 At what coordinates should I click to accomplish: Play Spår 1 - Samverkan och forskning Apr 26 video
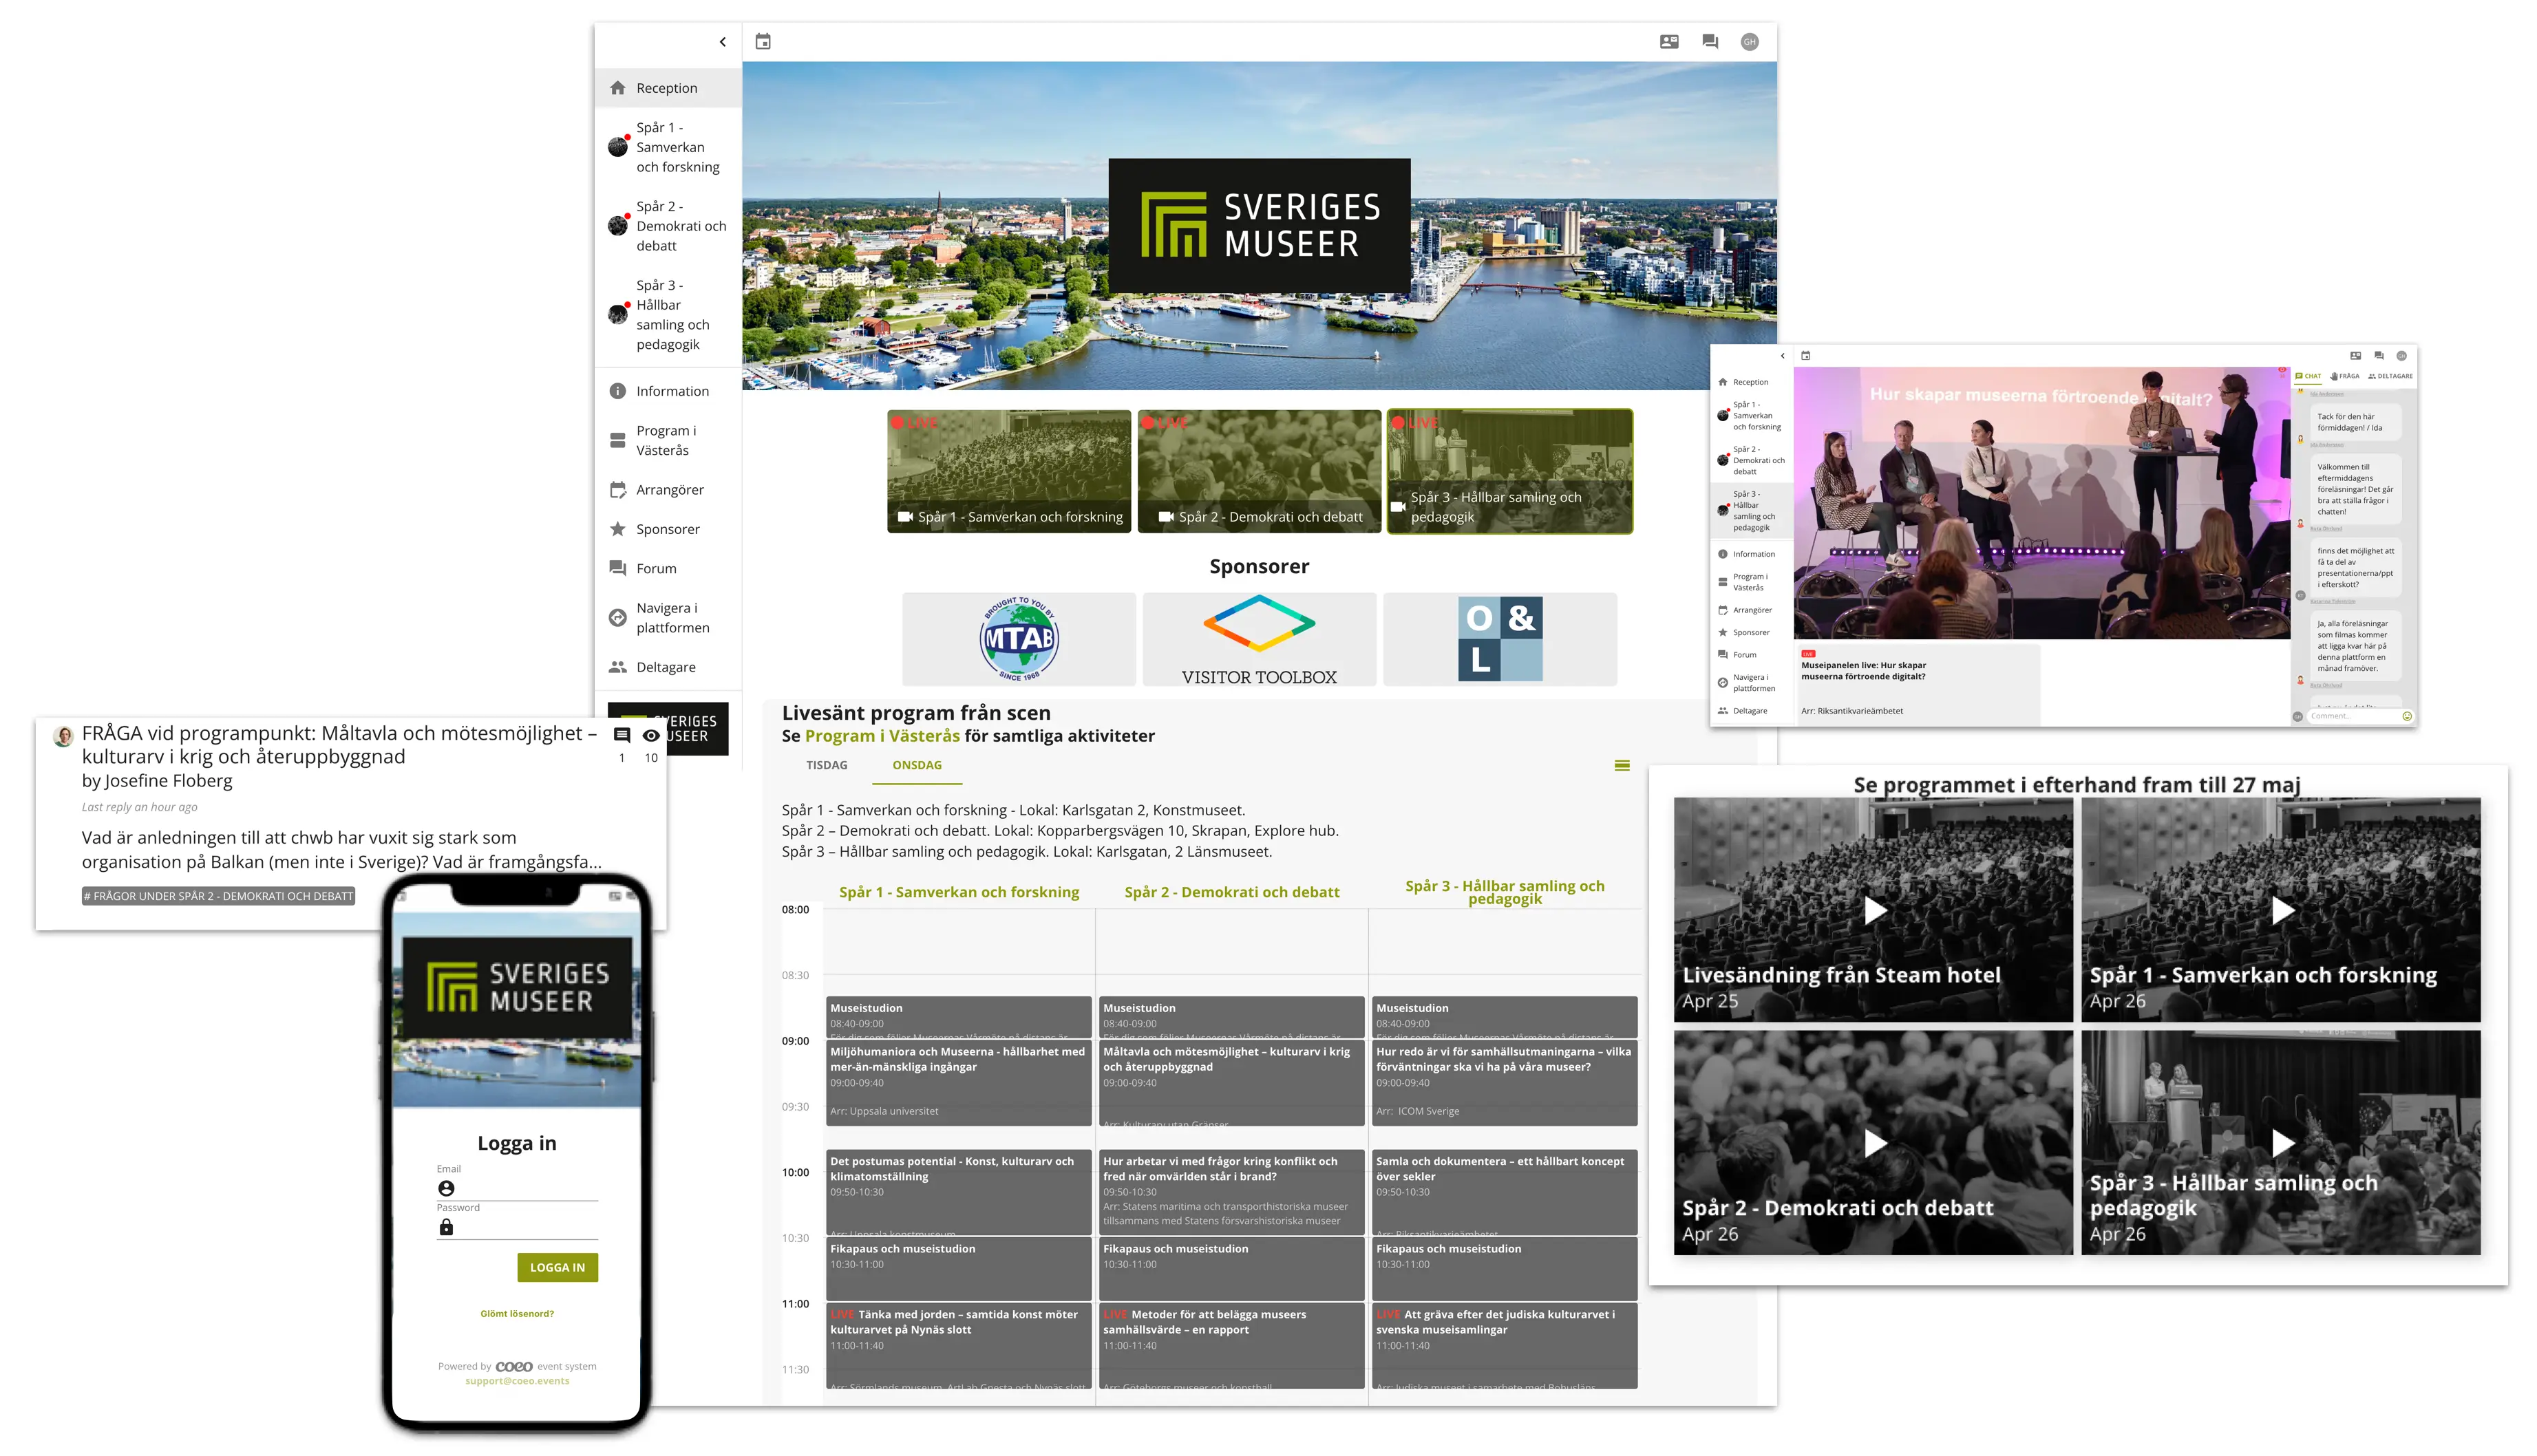(2281, 910)
